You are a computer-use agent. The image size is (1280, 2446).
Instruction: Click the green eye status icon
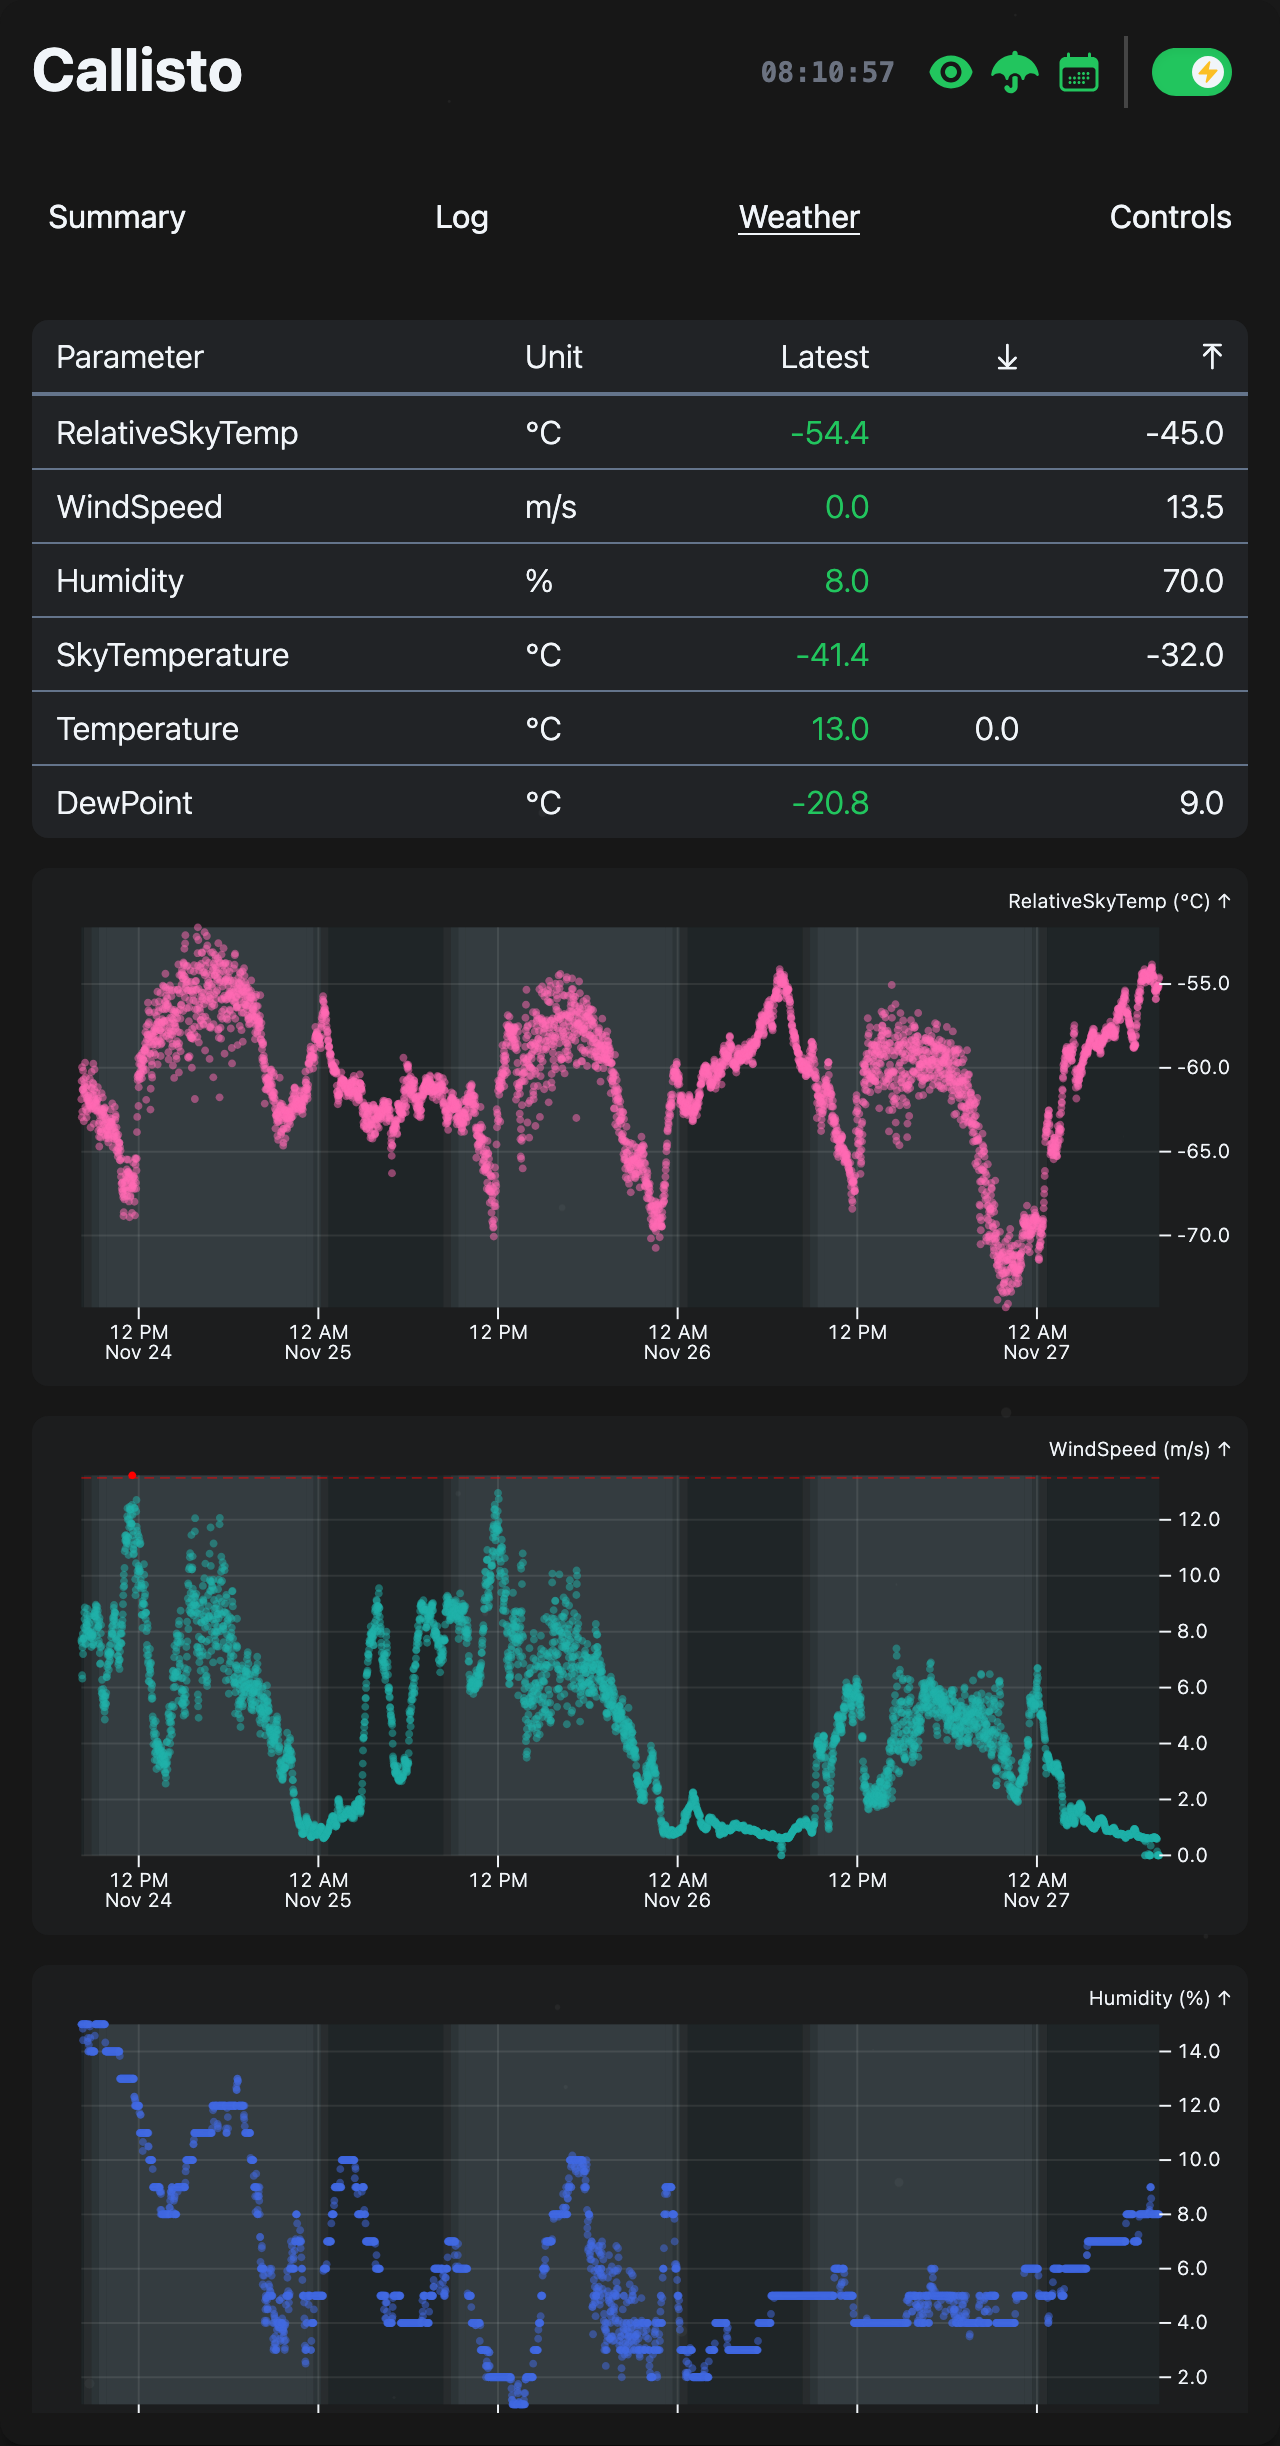950,72
